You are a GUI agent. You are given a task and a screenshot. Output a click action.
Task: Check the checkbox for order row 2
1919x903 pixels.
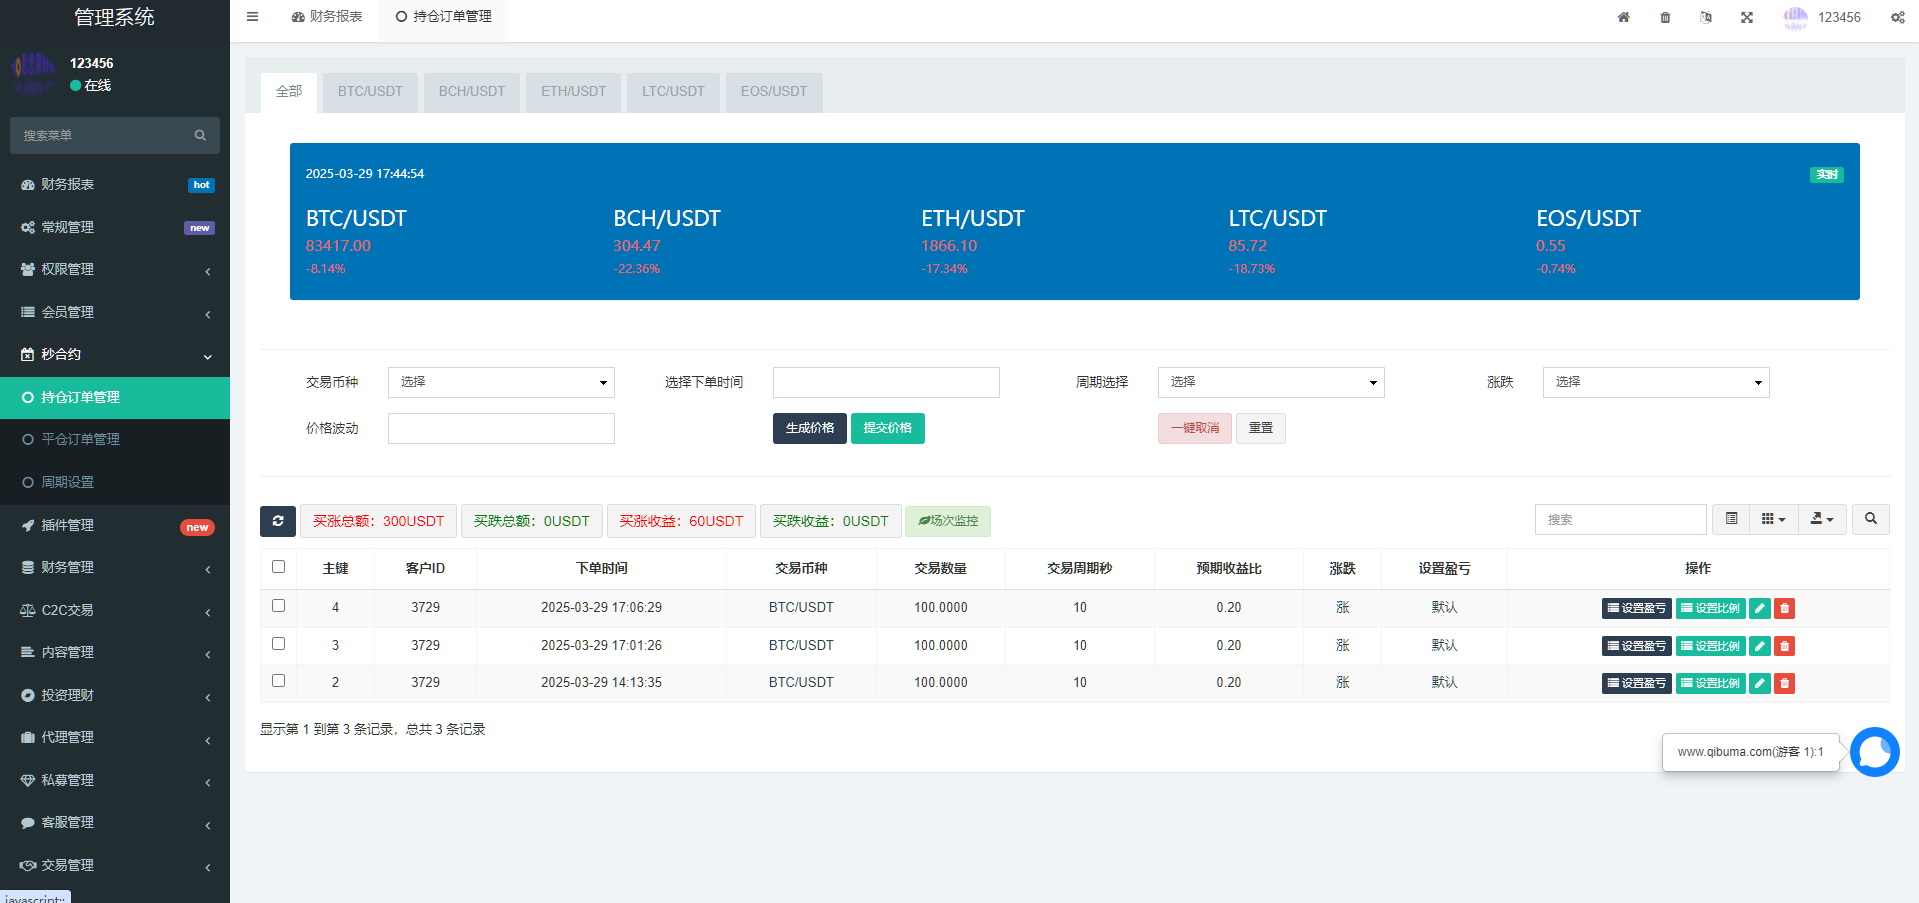pyautogui.click(x=279, y=681)
